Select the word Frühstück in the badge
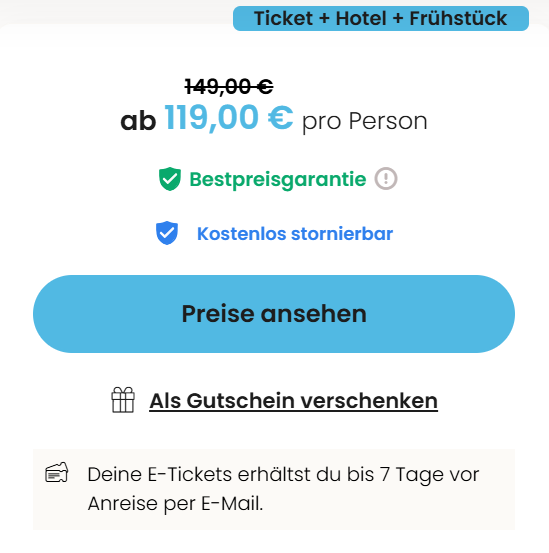549x553 pixels. click(458, 18)
